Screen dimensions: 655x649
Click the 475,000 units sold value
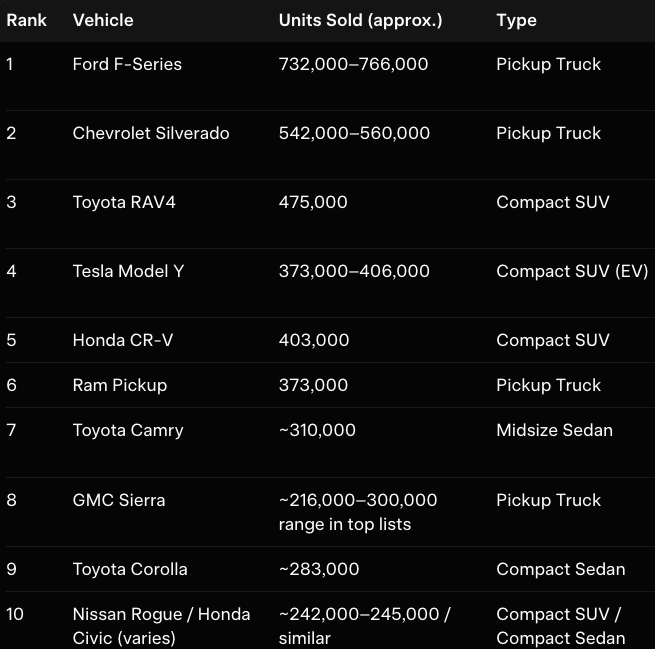(x=313, y=202)
